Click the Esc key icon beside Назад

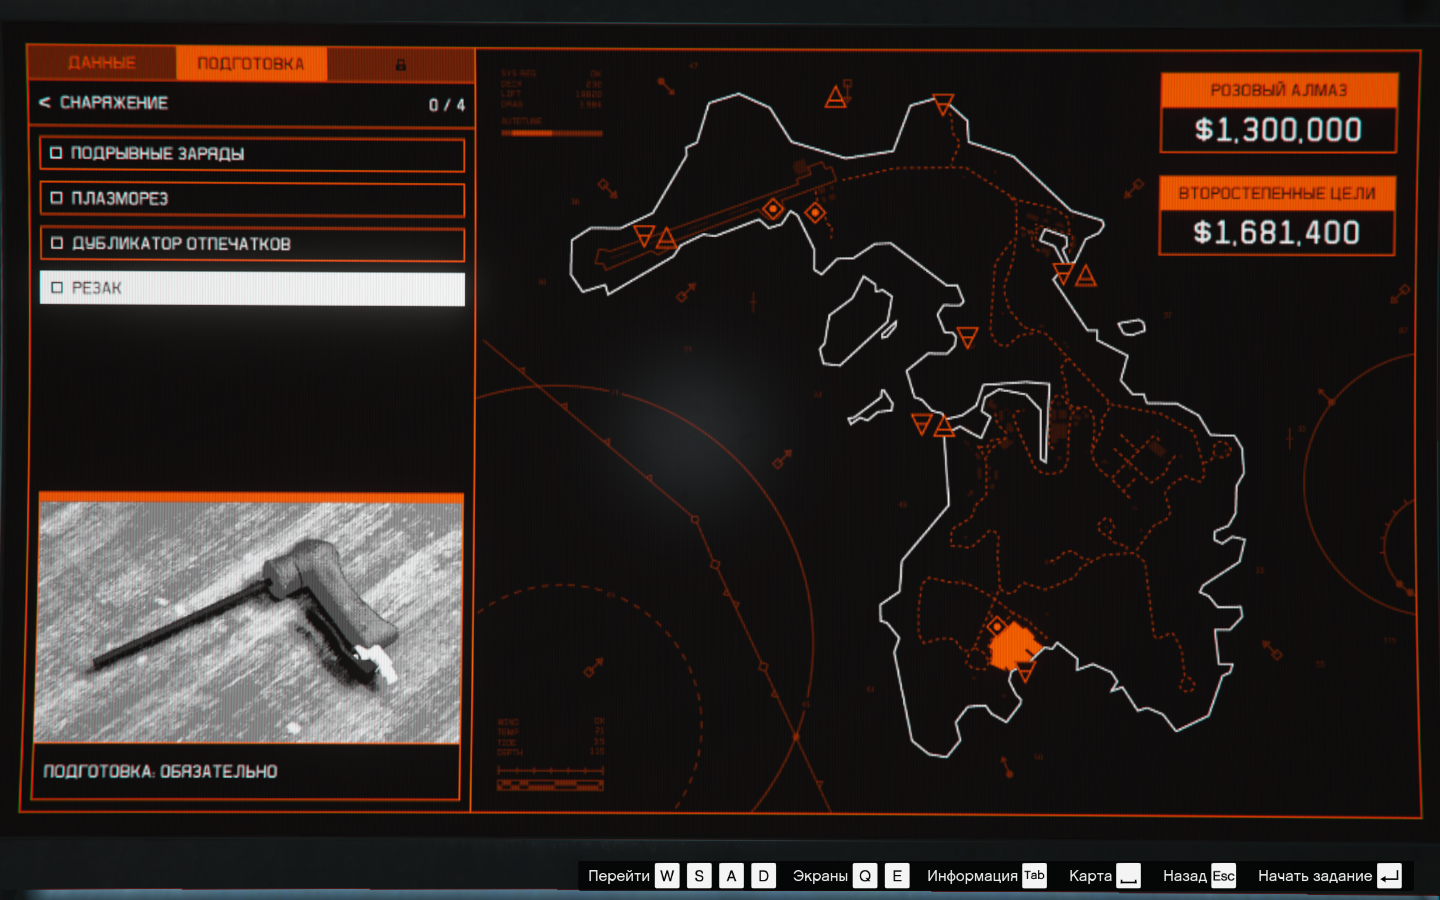point(1224,876)
